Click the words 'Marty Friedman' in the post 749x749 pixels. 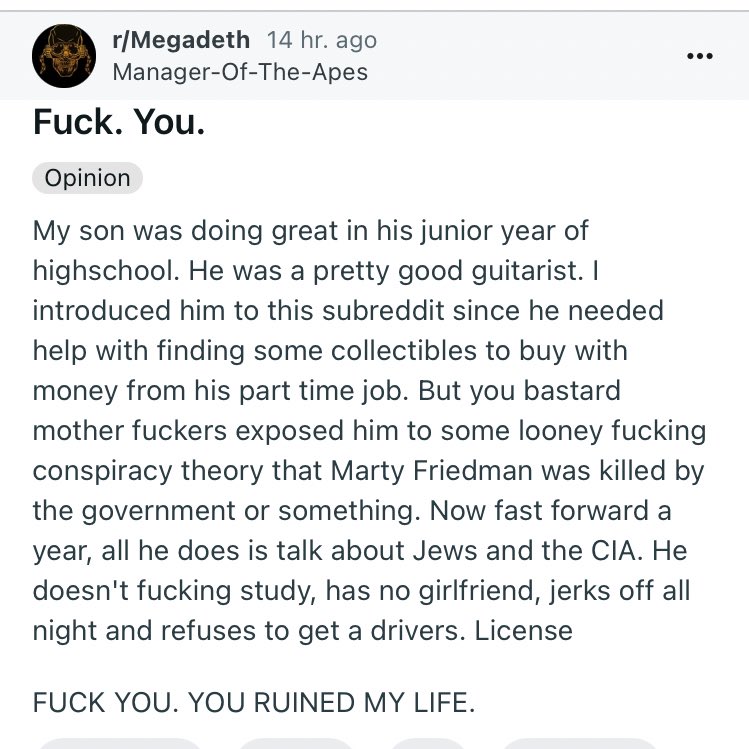click(431, 471)
